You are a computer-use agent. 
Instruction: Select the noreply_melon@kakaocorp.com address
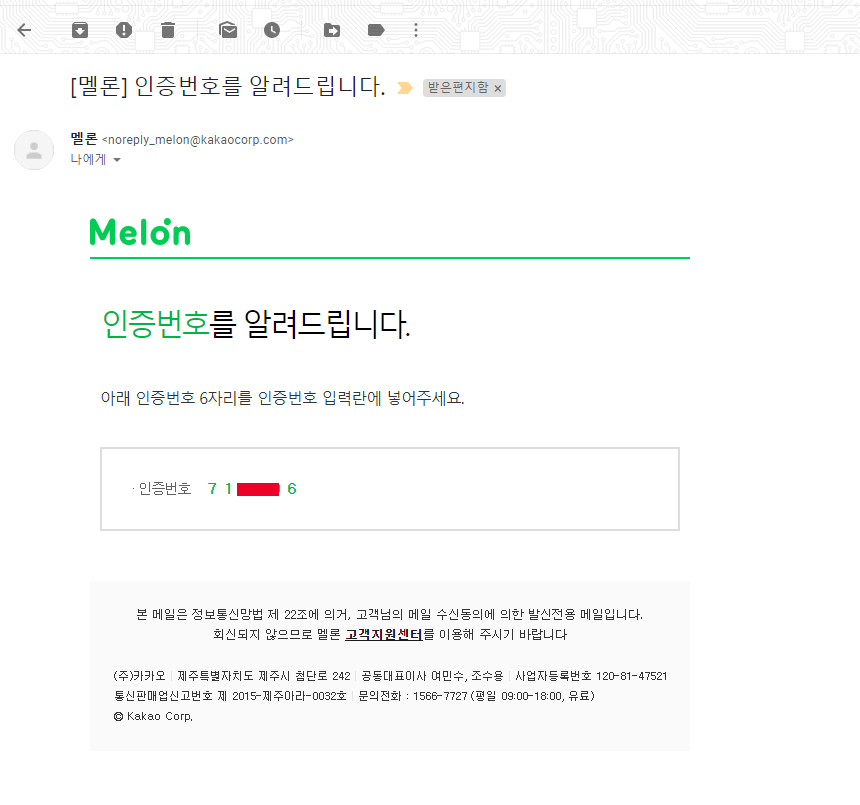pyautogui.click(x=198, y=140)
